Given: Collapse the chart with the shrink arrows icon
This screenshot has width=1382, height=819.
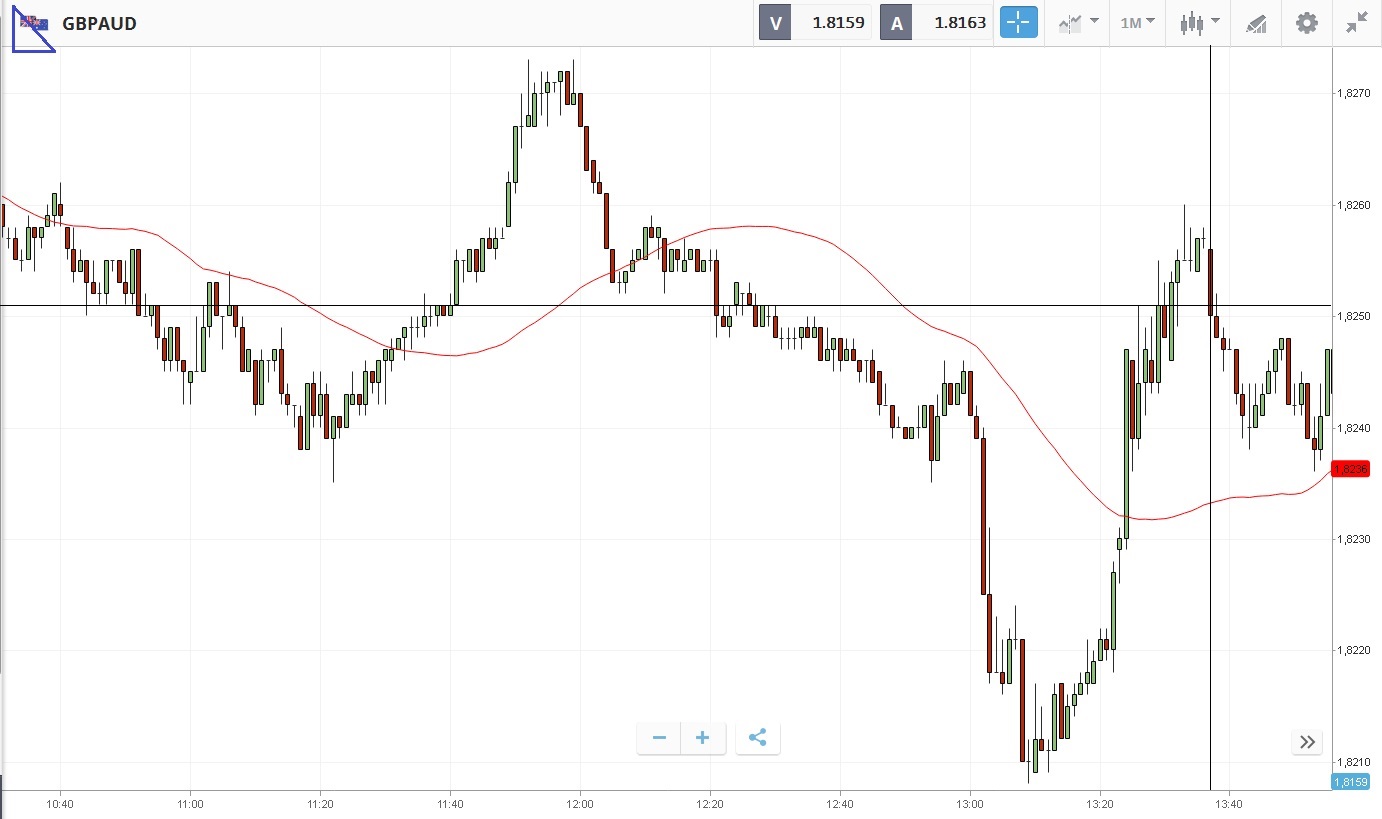Looking at the screenshot, I should click(x=1356, y=22).
